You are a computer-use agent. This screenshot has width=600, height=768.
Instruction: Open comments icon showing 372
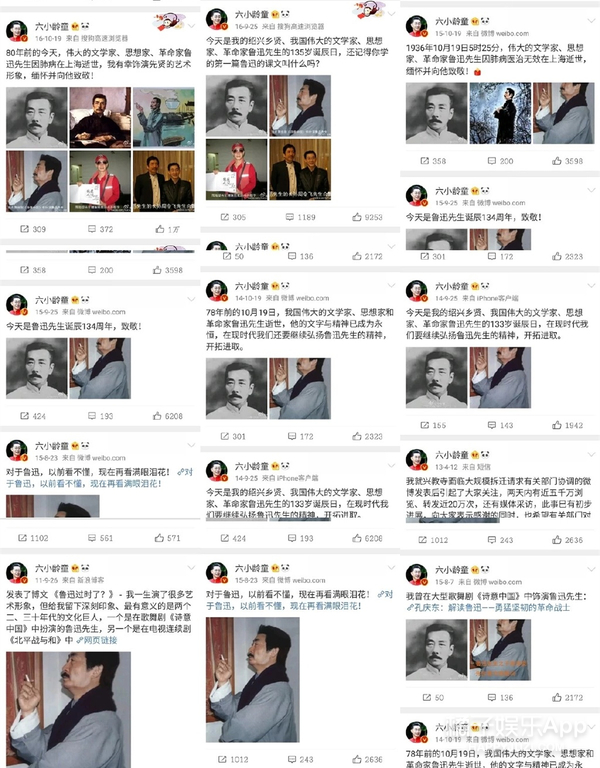92,229
